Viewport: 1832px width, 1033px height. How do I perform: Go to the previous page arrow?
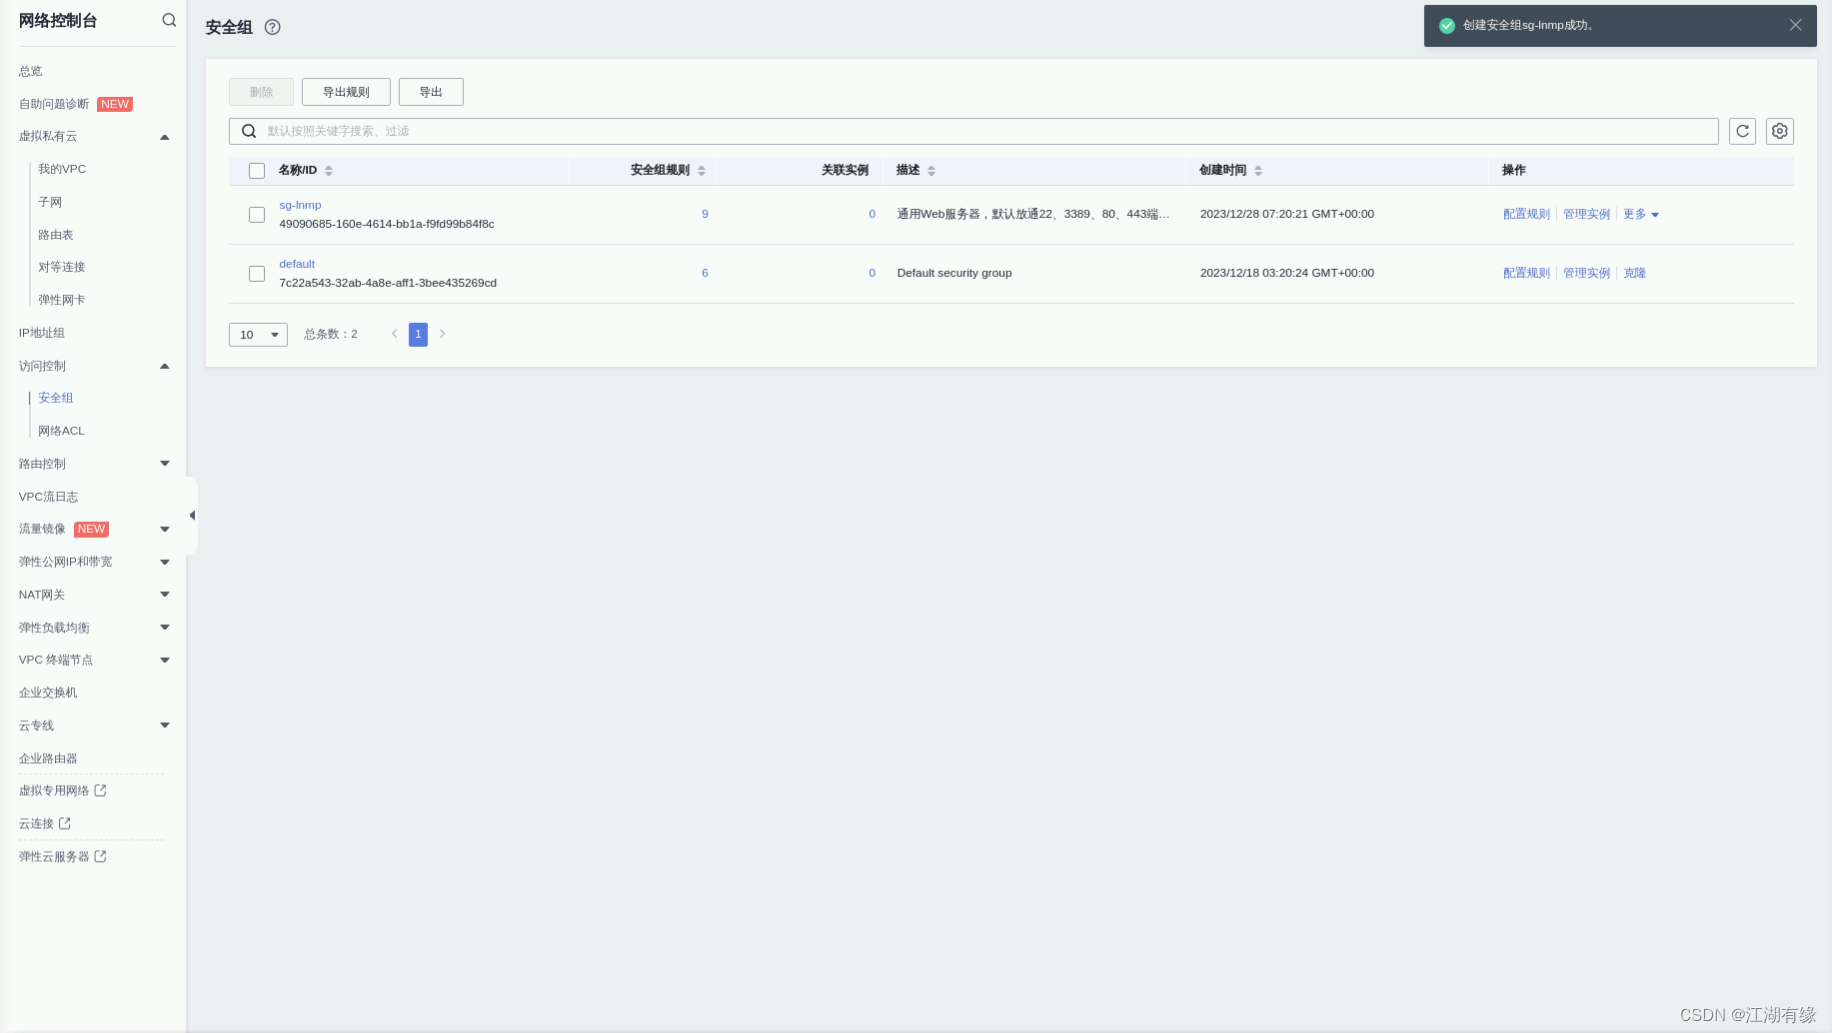click(394, 334)
